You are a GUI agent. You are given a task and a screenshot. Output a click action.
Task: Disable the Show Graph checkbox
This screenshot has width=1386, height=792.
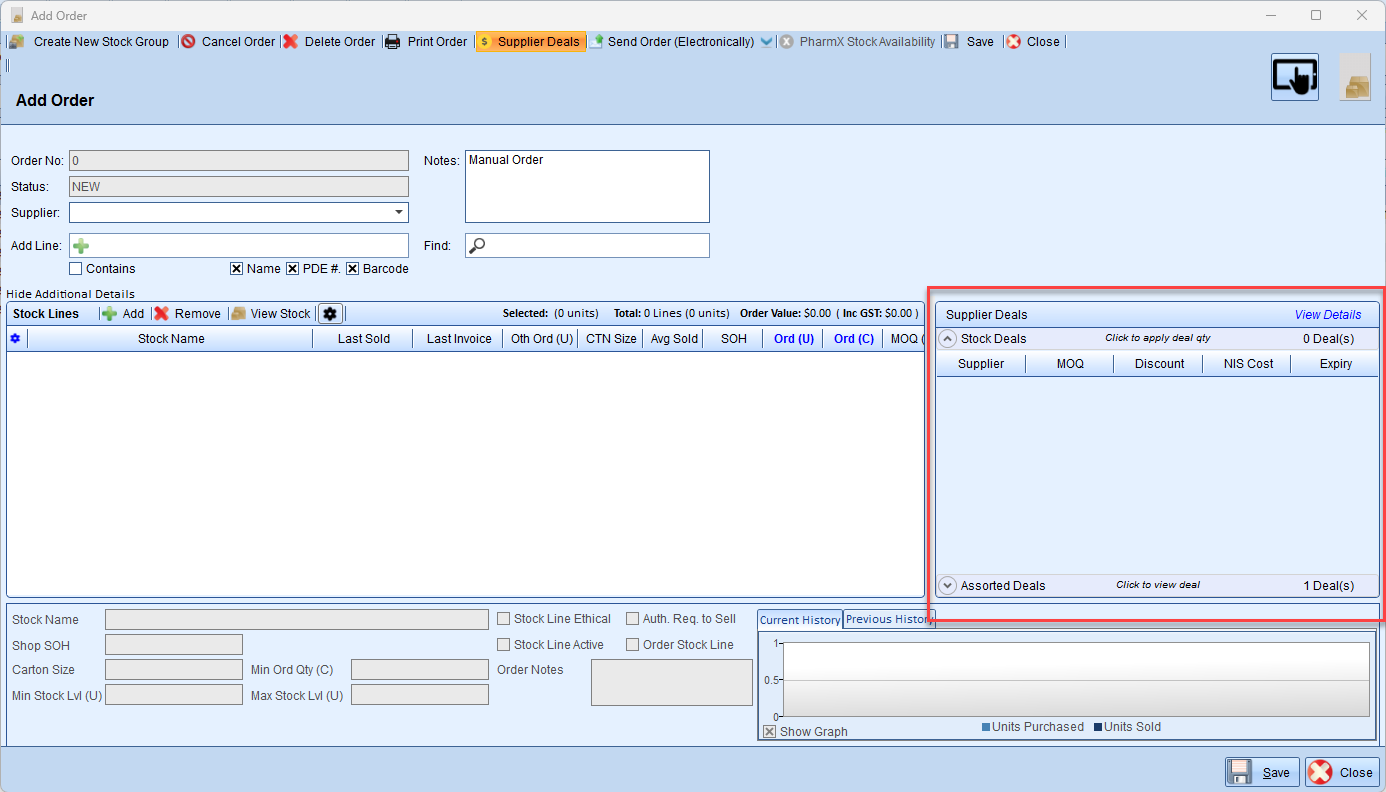(769, 732)
